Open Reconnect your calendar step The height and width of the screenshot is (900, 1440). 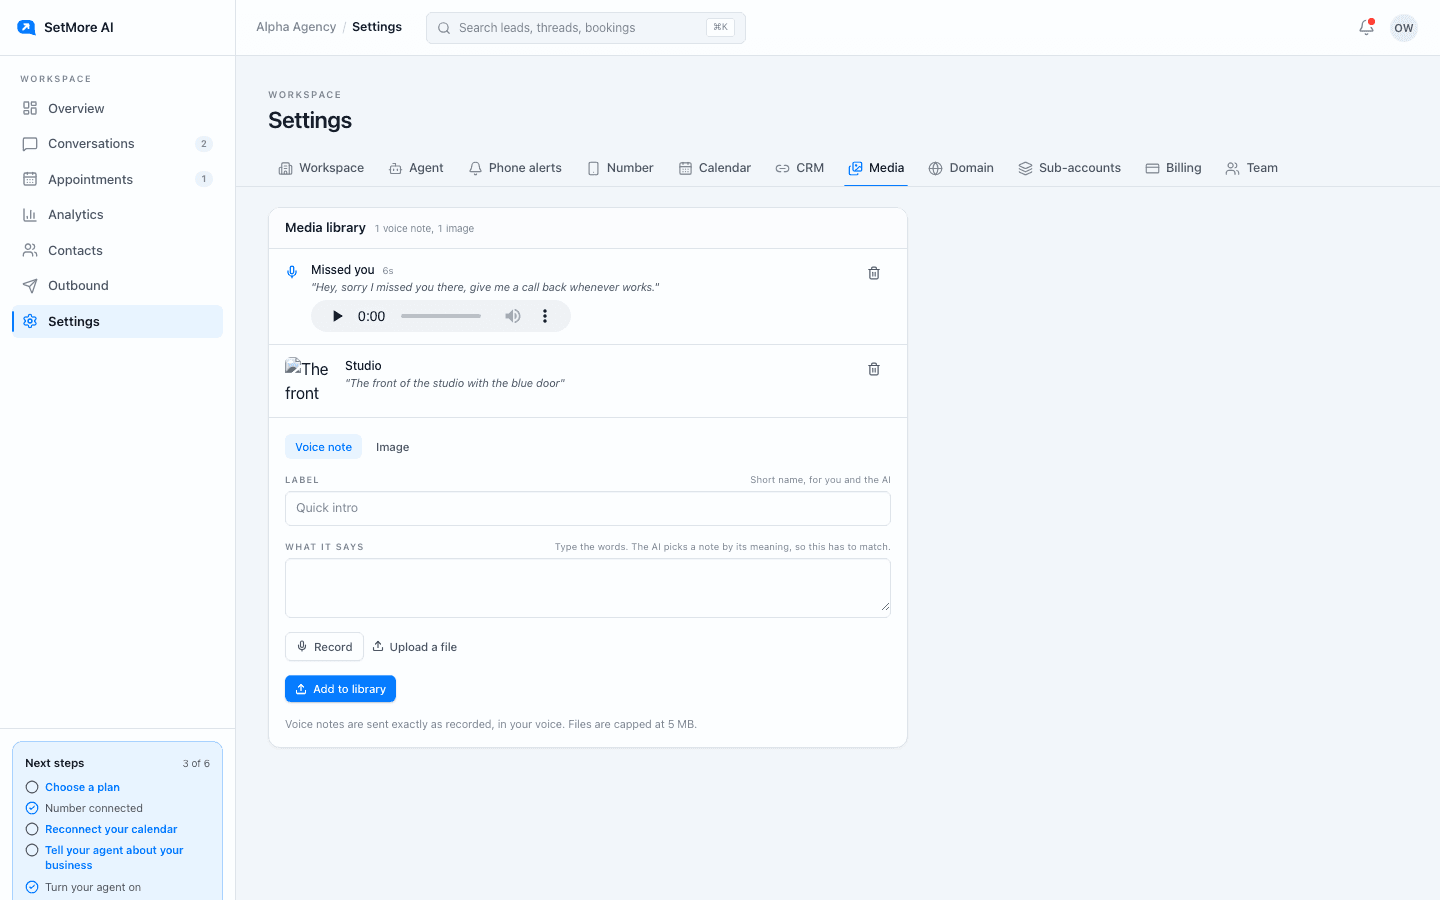click(111, 829)
